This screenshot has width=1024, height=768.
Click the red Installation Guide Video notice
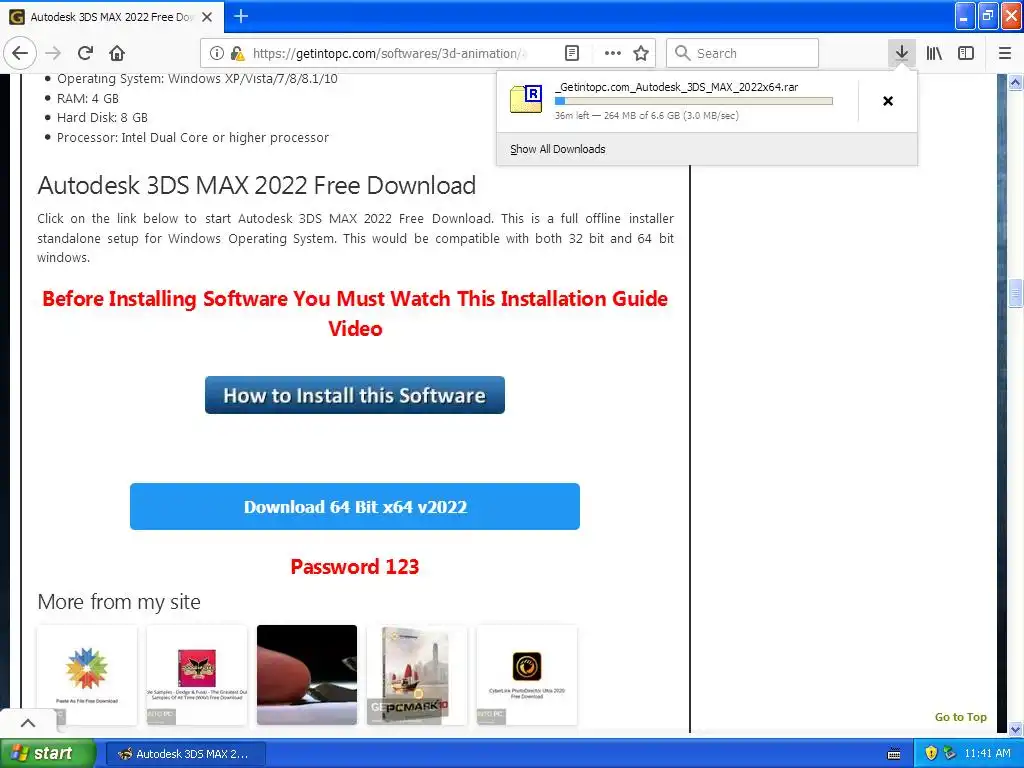click(x=355, y=313)
